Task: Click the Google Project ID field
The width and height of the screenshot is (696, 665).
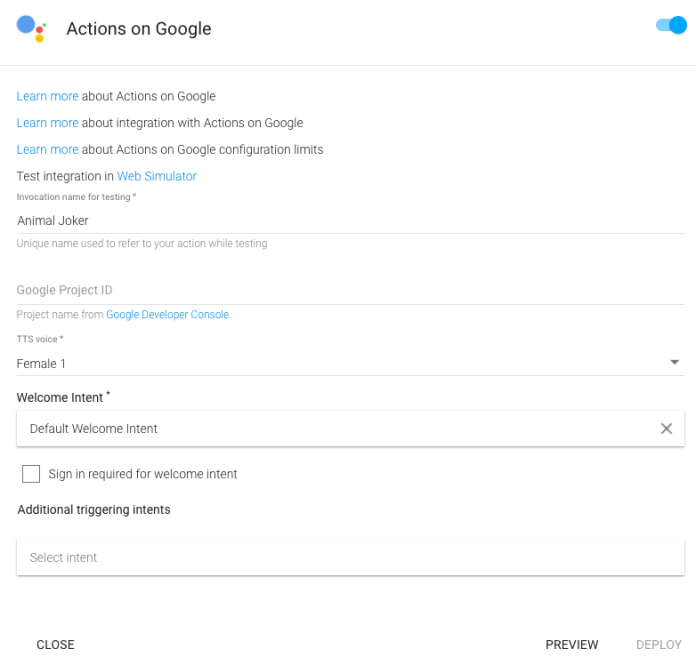Action: point(350,290)
